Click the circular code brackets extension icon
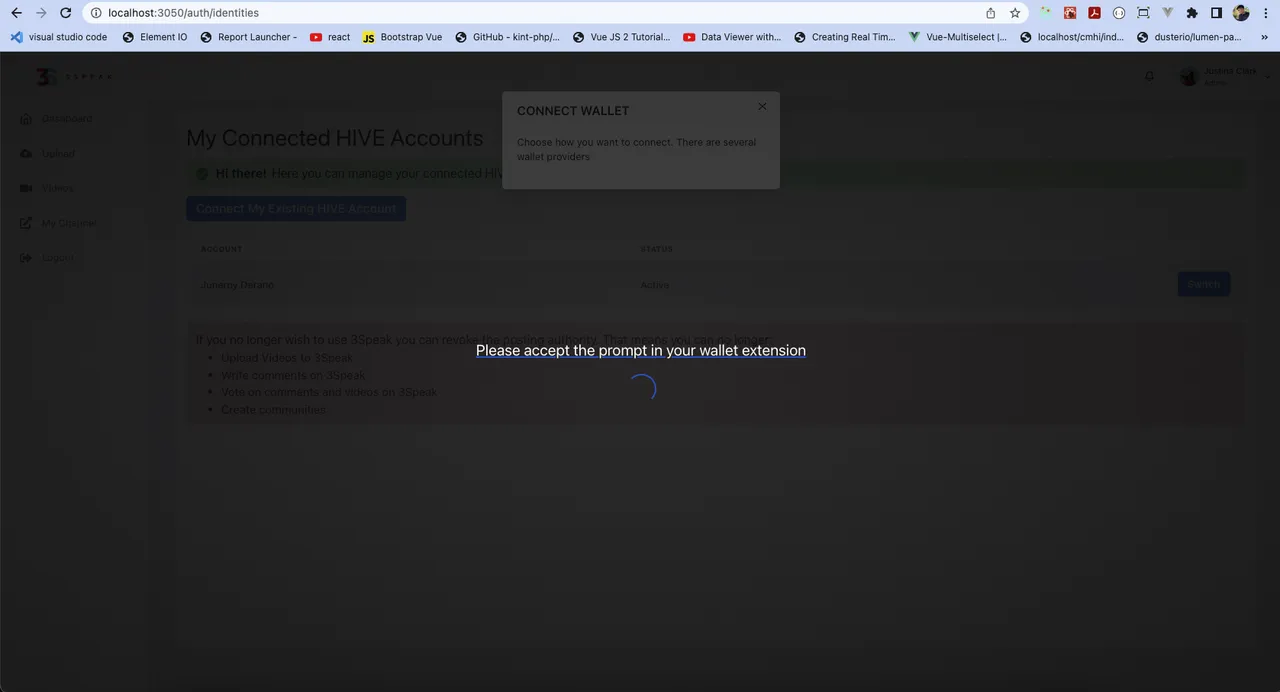Image resolution: width=1280 pixels, height=692 pixels. pyautogui.click(x=1119, y=13)
